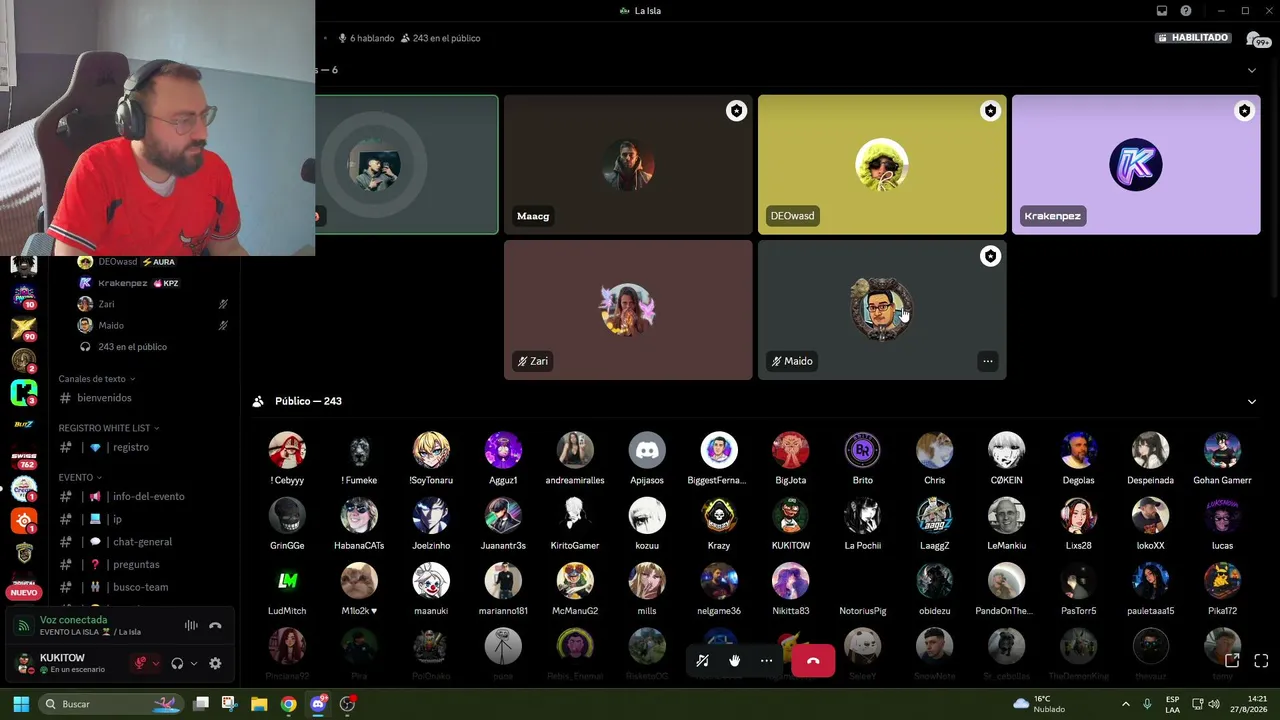Open audio output options arrow
Screen dimensions: 1280x720
point(193,663)
